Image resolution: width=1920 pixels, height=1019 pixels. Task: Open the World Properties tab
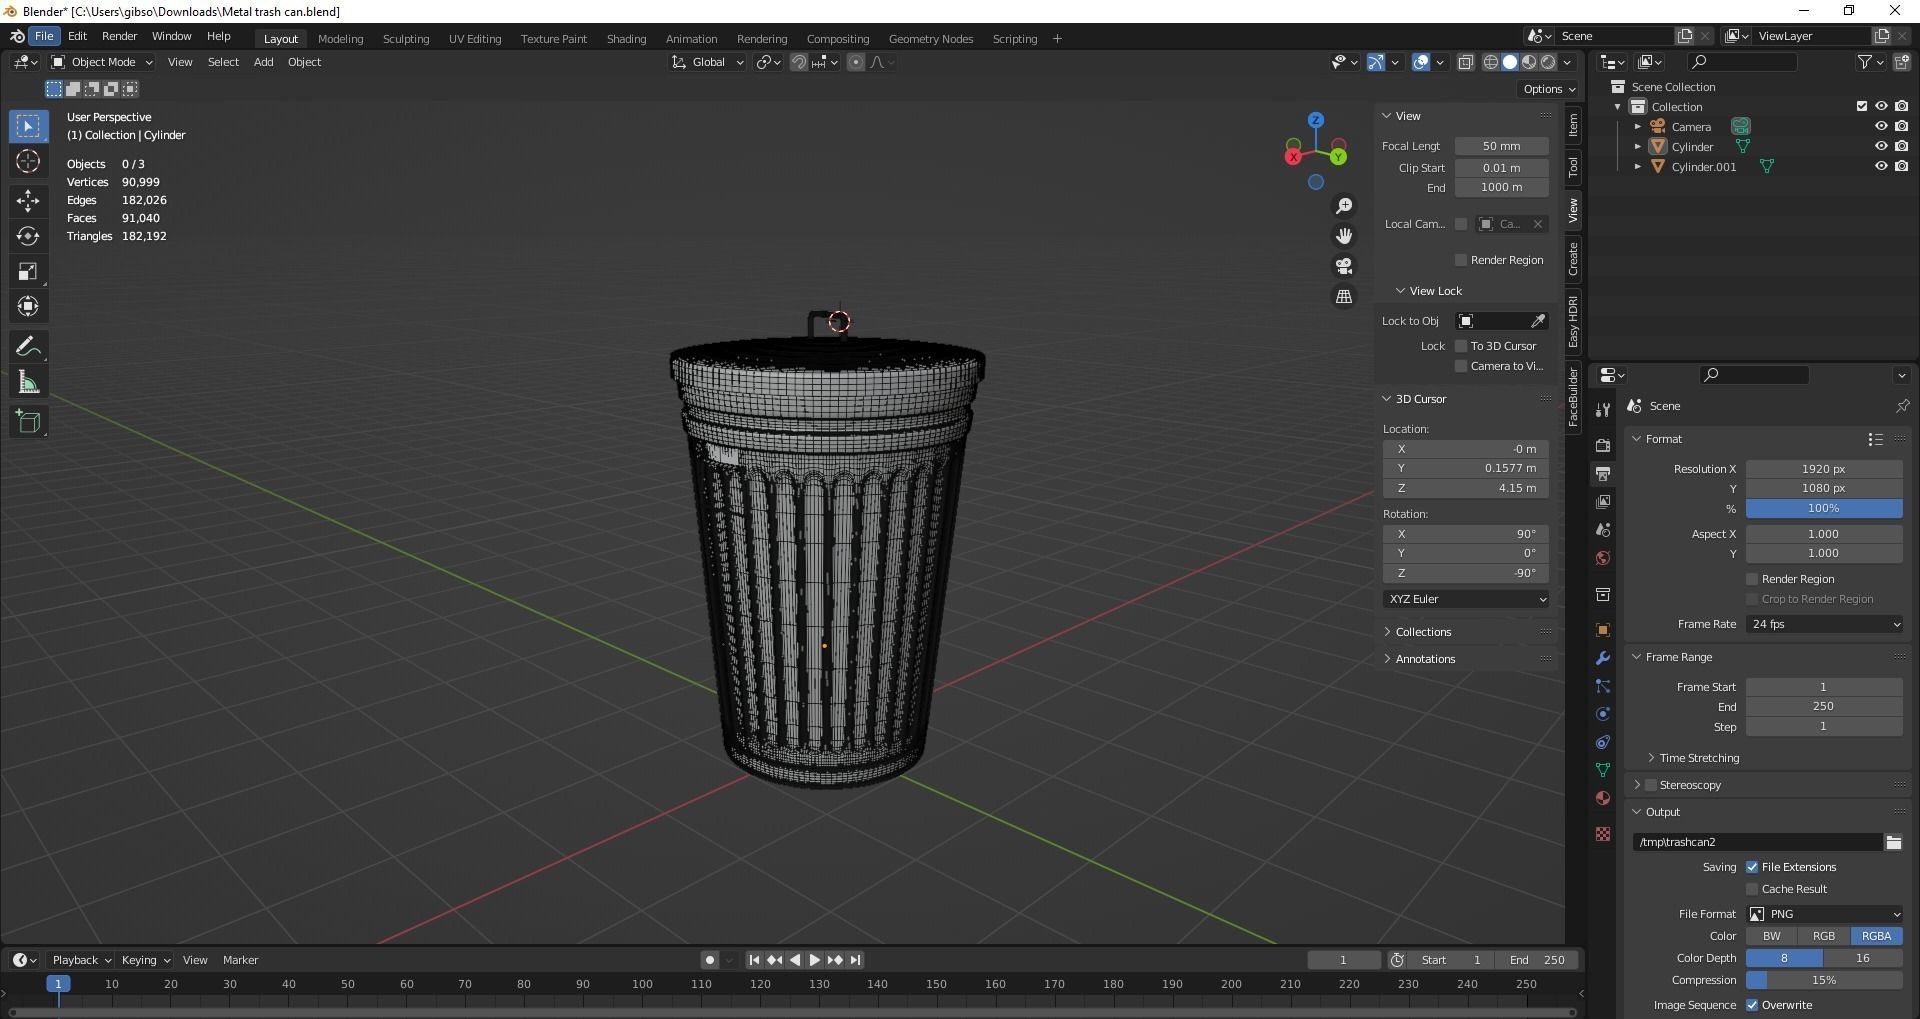pos(1602,557)
